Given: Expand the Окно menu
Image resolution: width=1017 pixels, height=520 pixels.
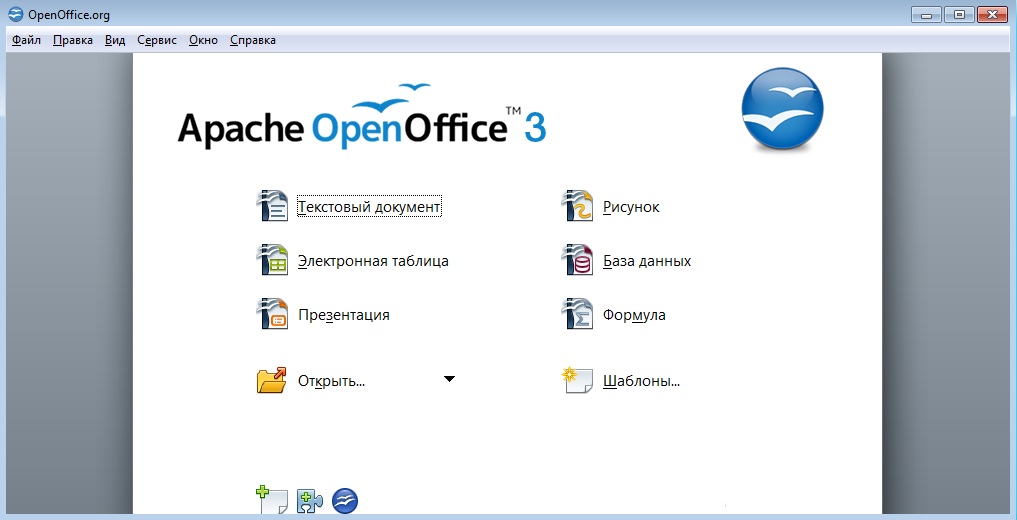Looking at the screenshot, I should point(203,40).
